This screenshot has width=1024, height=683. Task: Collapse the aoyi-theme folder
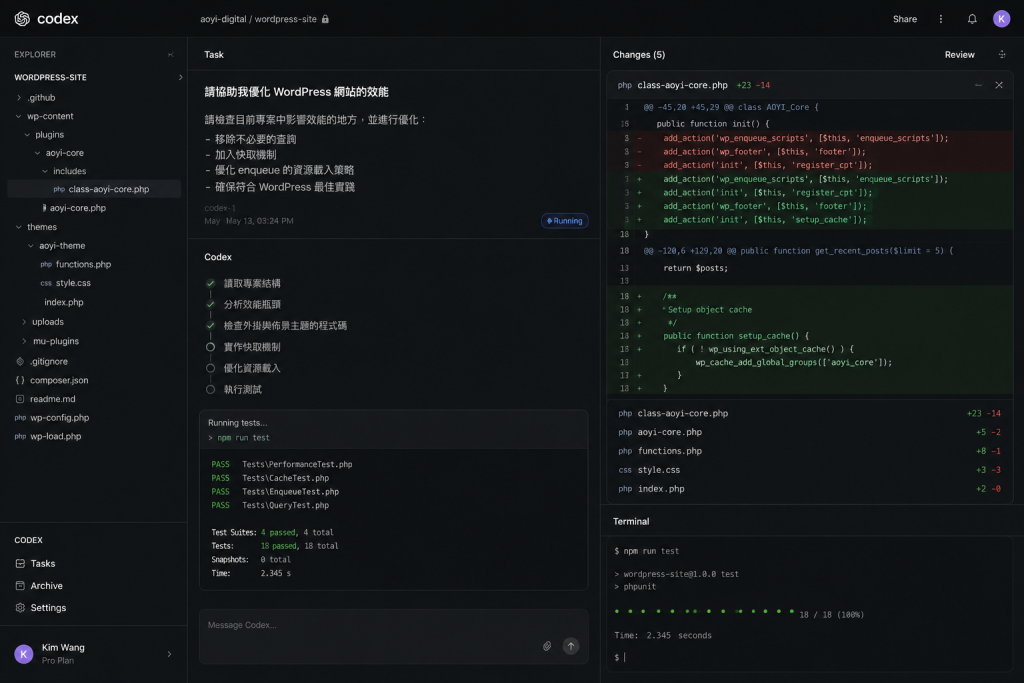point(31,246)
